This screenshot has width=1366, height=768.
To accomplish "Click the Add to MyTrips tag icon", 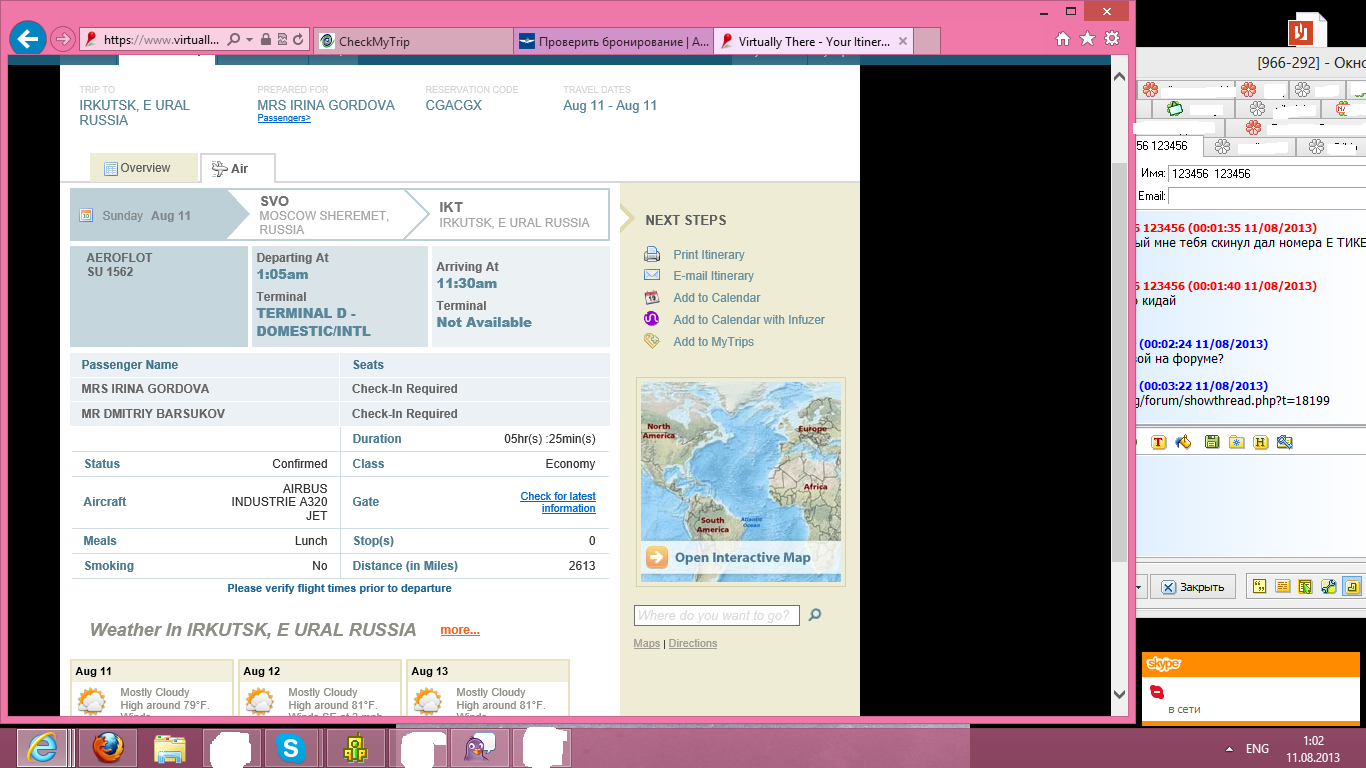I will pyautogui.click(x=652, y=341).
